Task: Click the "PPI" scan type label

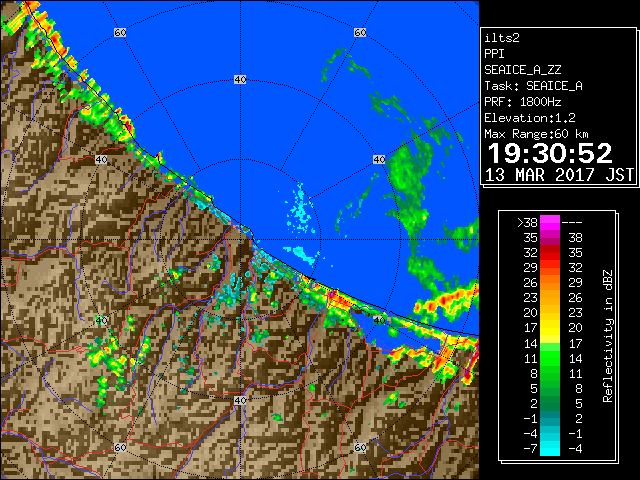Action: (494, 54)
